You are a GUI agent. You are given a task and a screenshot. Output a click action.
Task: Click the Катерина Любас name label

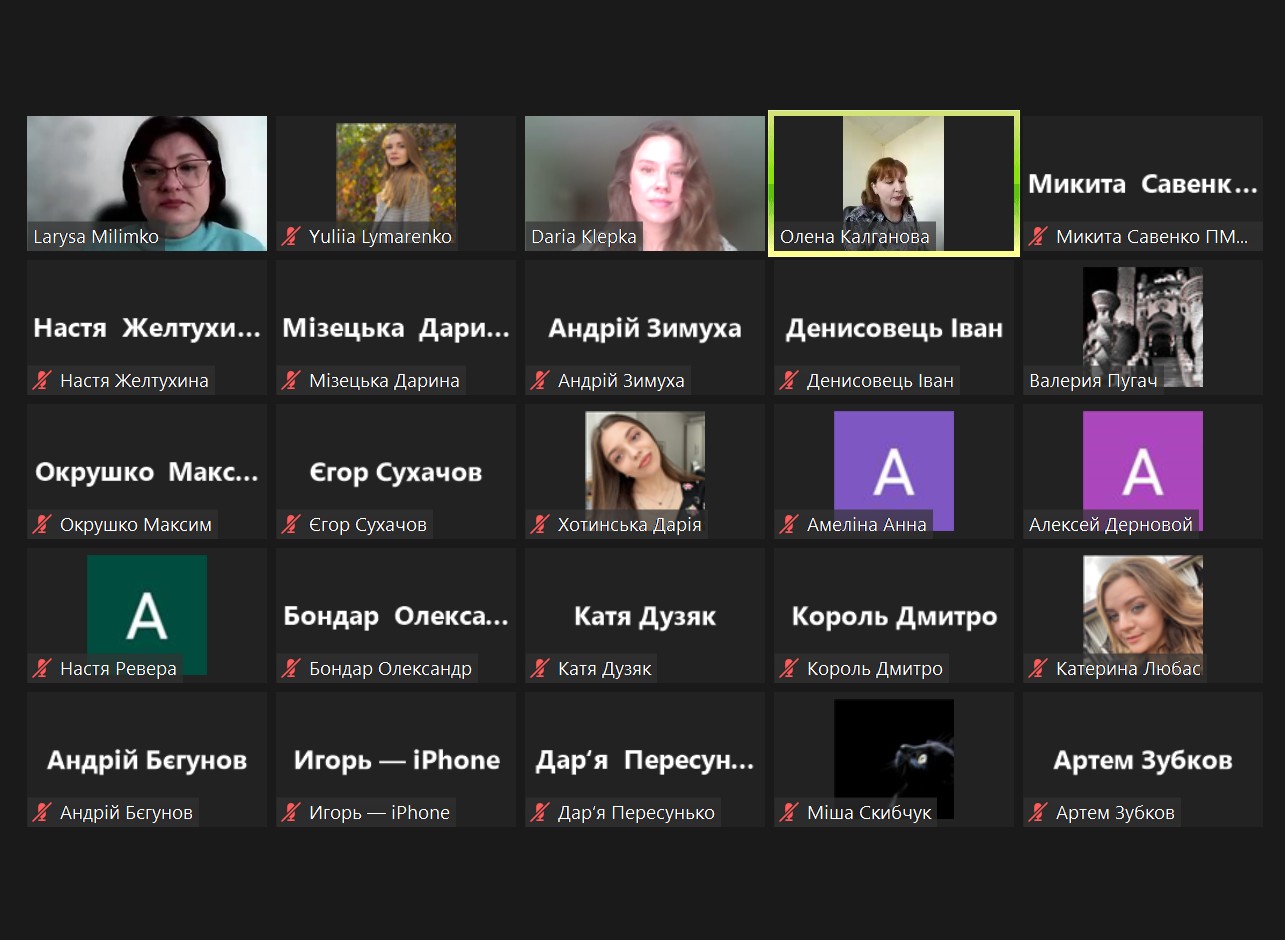coord(1129,668)
